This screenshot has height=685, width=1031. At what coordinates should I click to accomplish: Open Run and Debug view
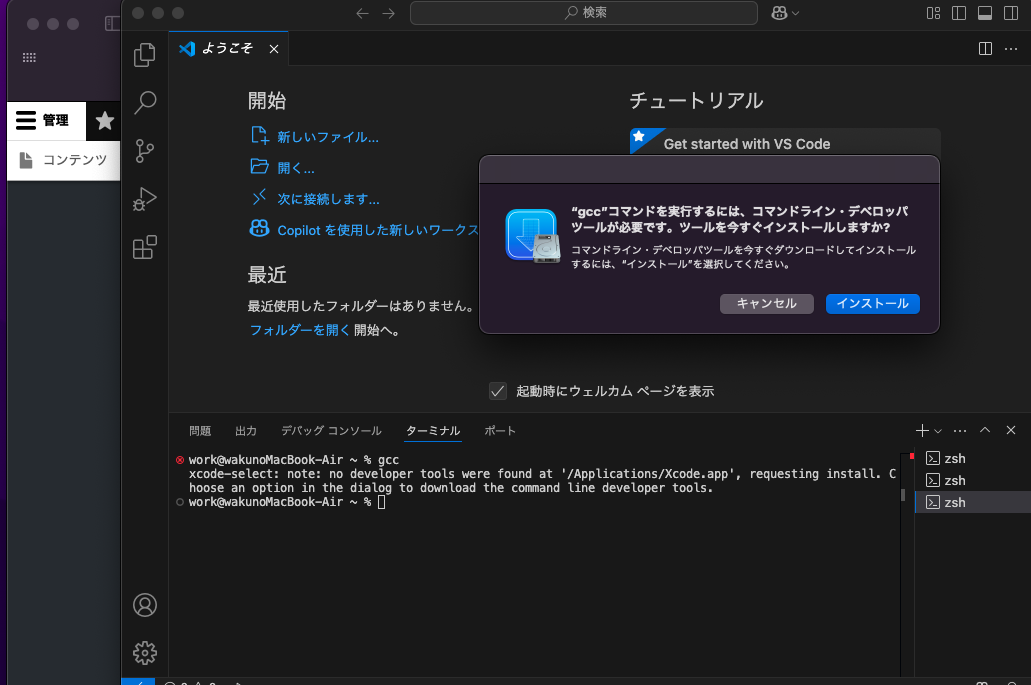pos(145,199)
